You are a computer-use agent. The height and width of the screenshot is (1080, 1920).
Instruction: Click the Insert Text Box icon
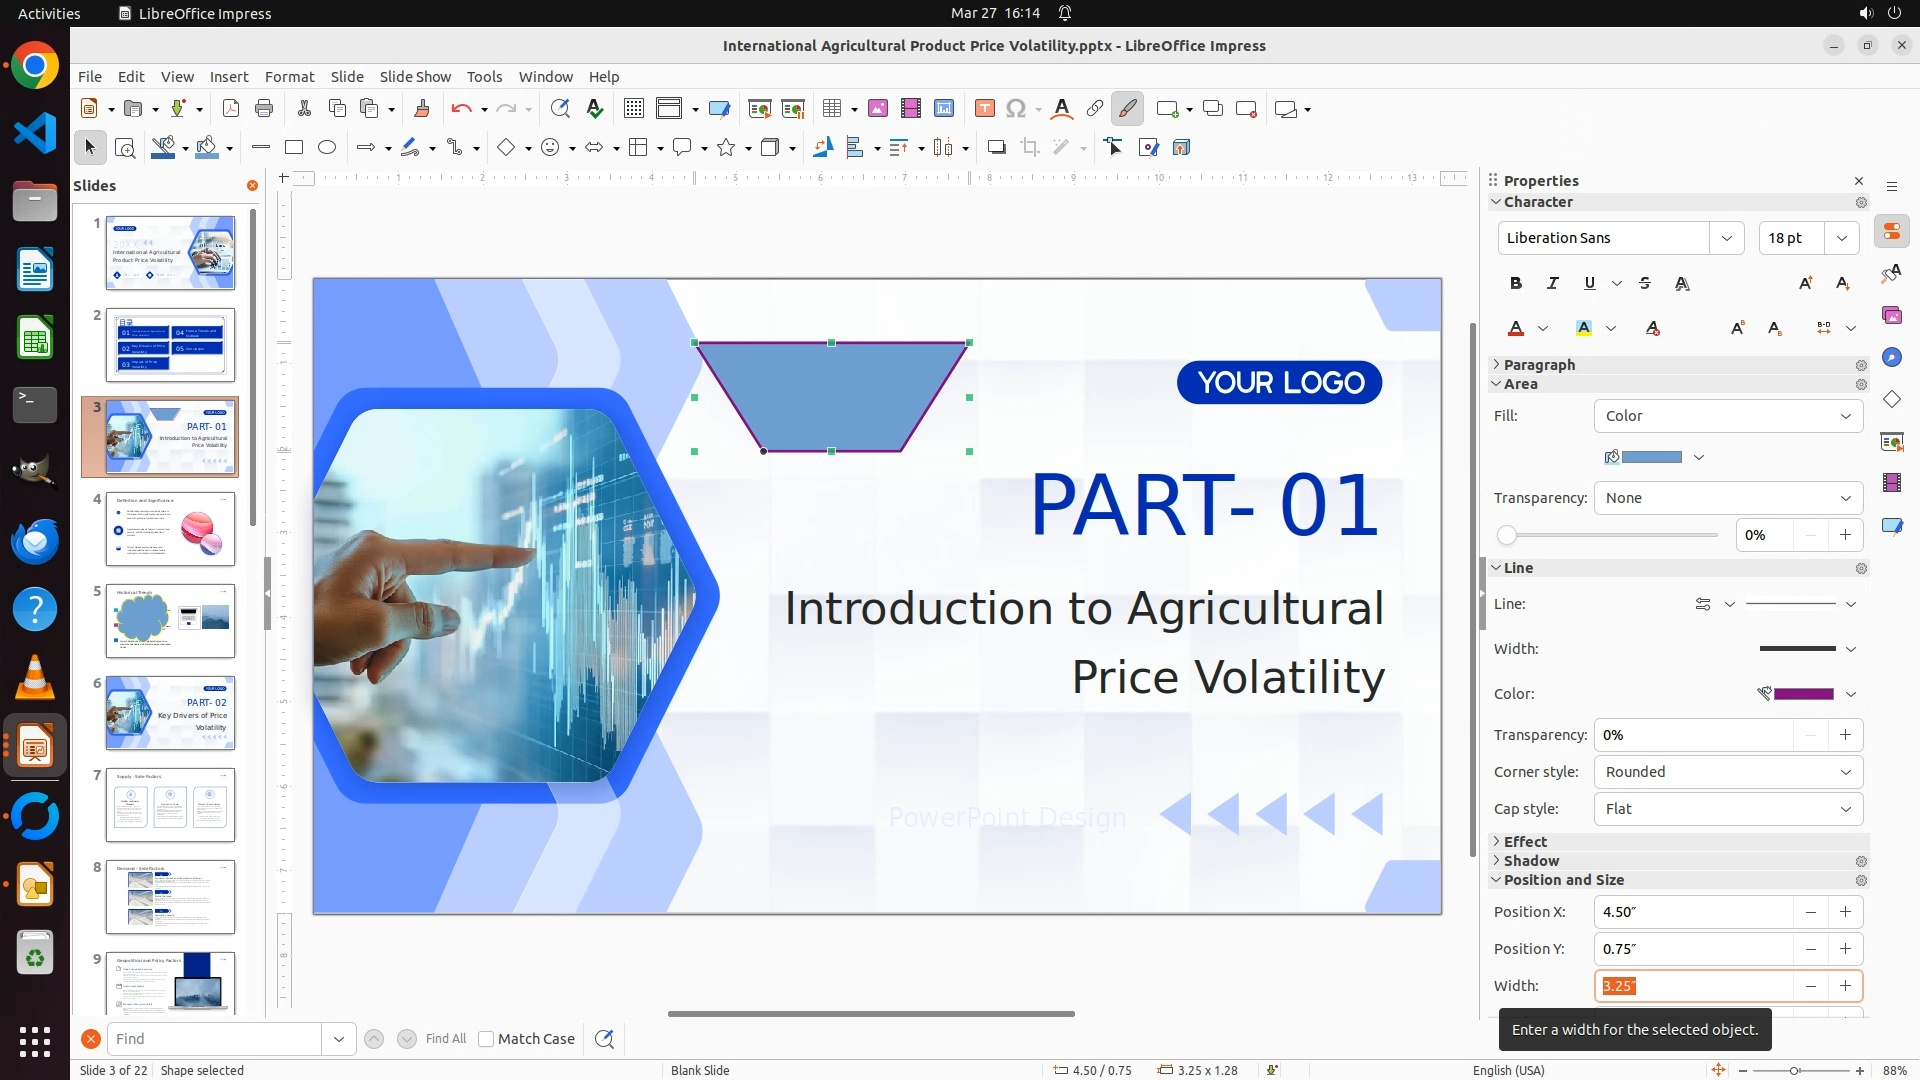pos(985,109)
